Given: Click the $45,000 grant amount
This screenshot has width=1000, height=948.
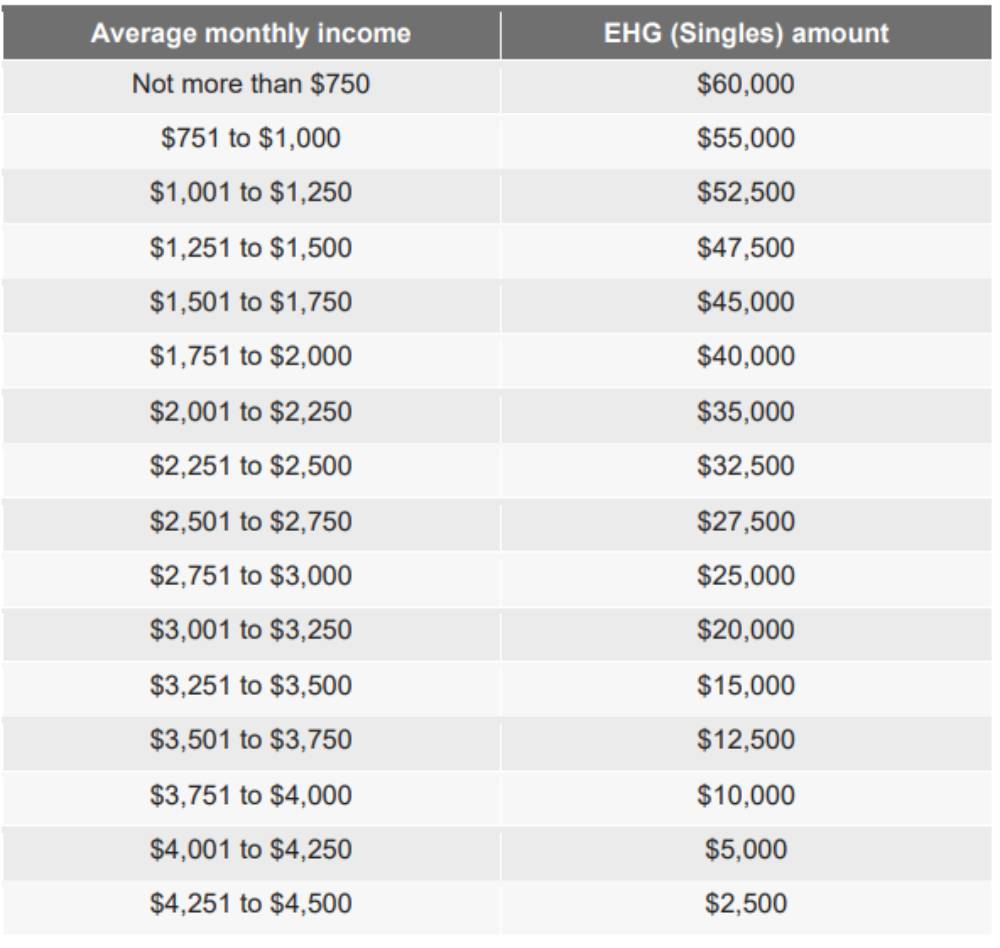Looking at the screenshot, I should pyautogui.click(x=746, y=302).
